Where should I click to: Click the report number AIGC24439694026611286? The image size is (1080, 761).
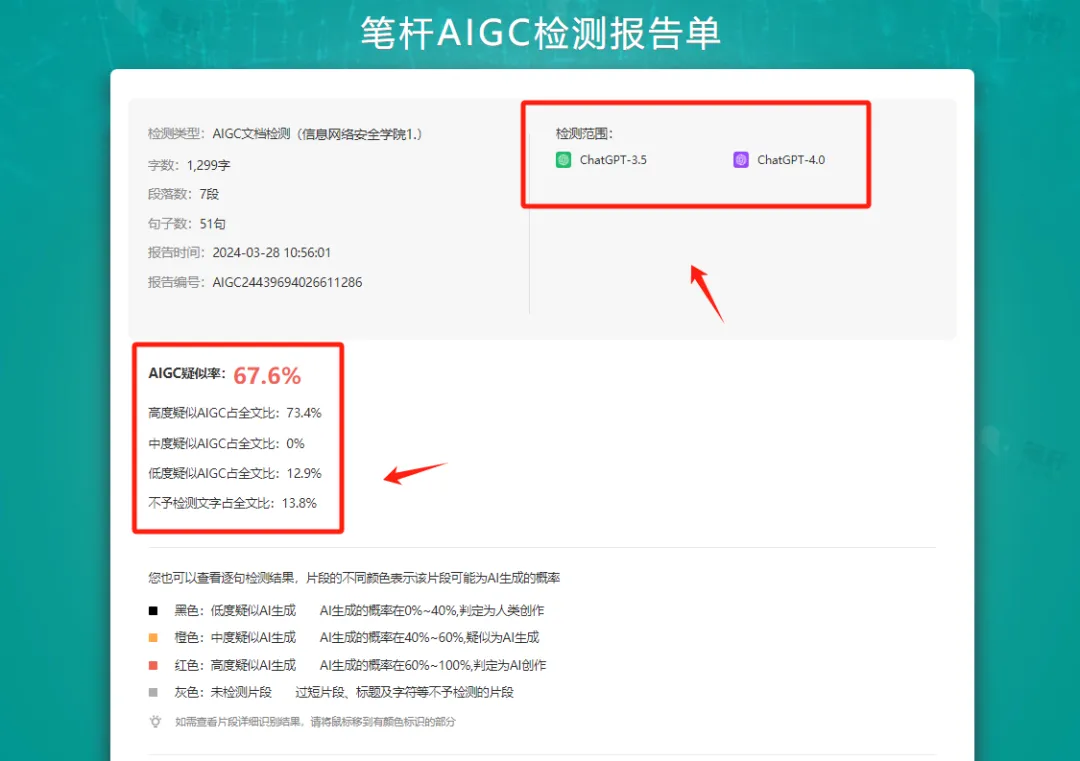[x=287, y=283]
